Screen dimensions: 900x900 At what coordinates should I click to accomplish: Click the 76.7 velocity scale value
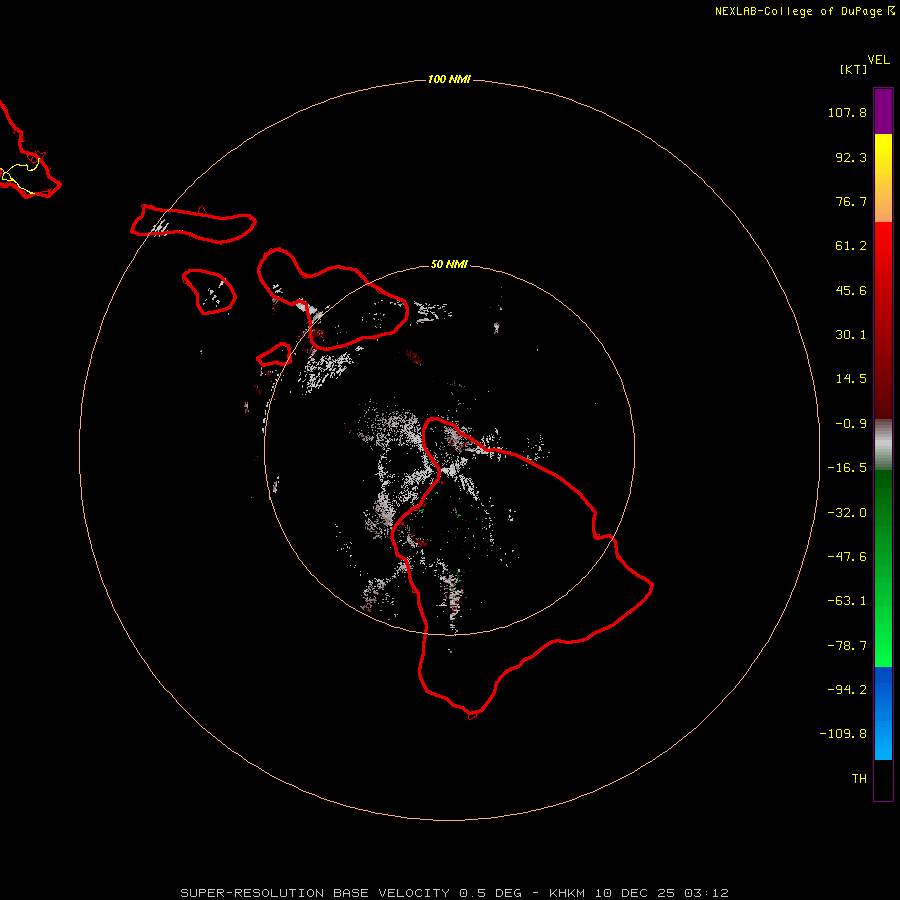pyautogui.click(x=851, y=201)
